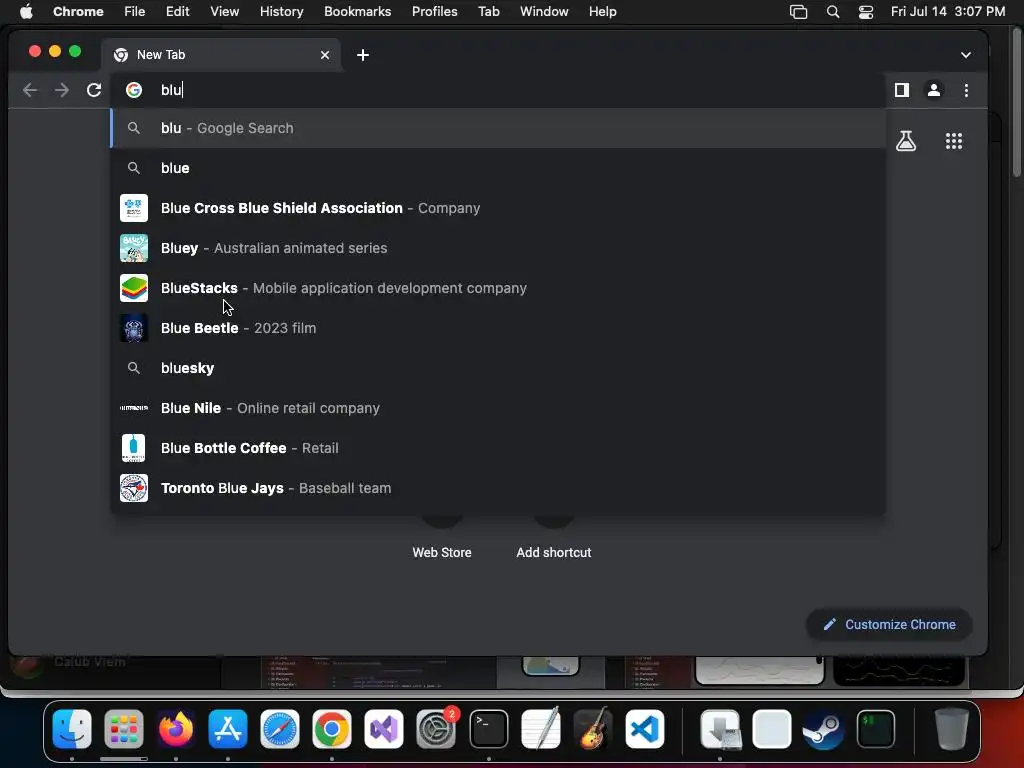Open the Profiles menu
This screenshot has width=1024, height=768.
coord(434,12)
